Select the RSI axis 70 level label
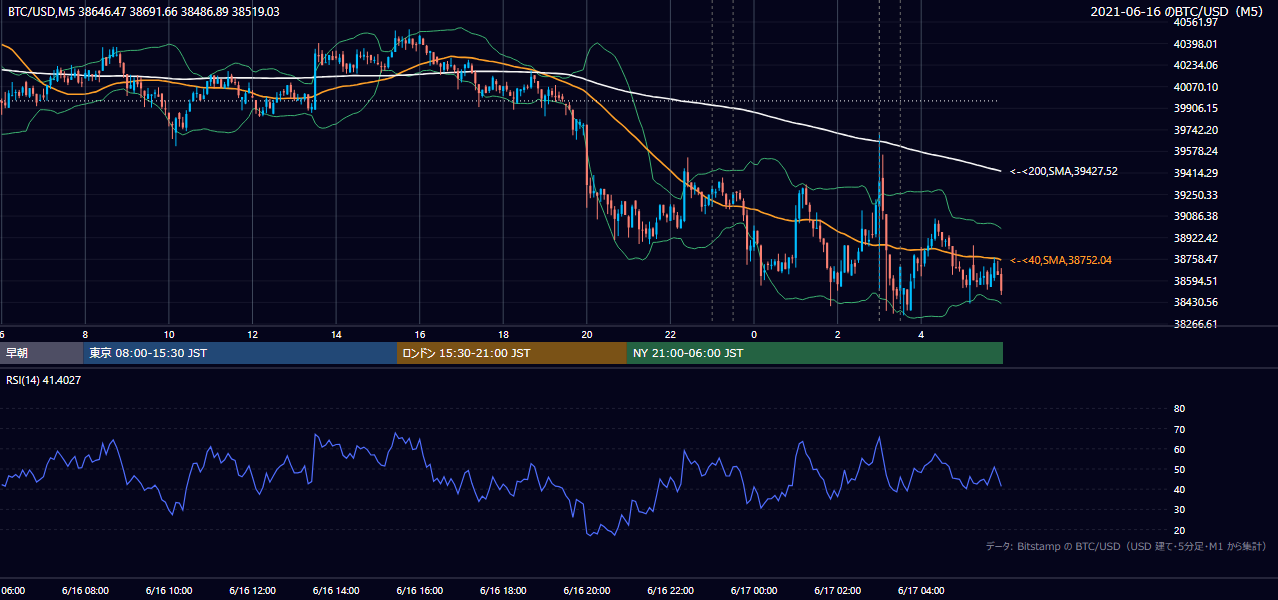The width and height of the screenshot is (1278, 600). point(1179,429)
